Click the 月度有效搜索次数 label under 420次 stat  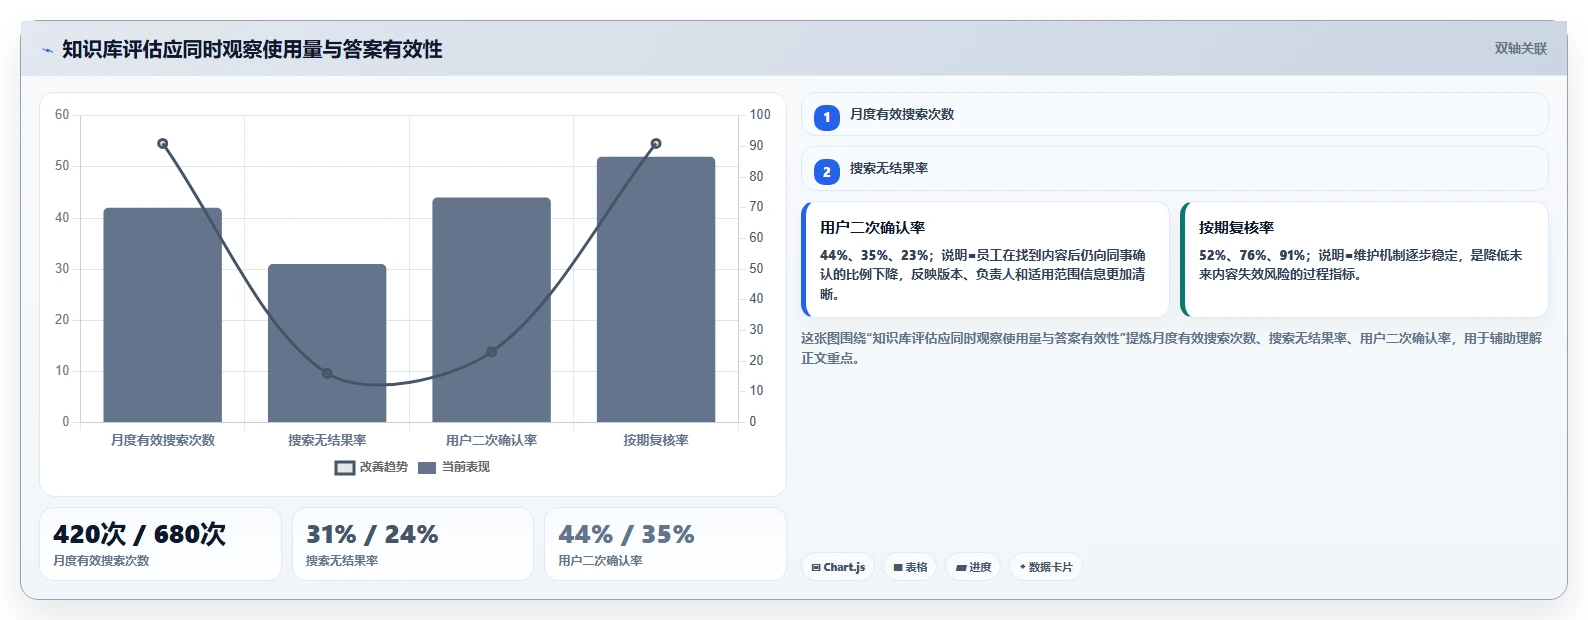tap(101, 561)
